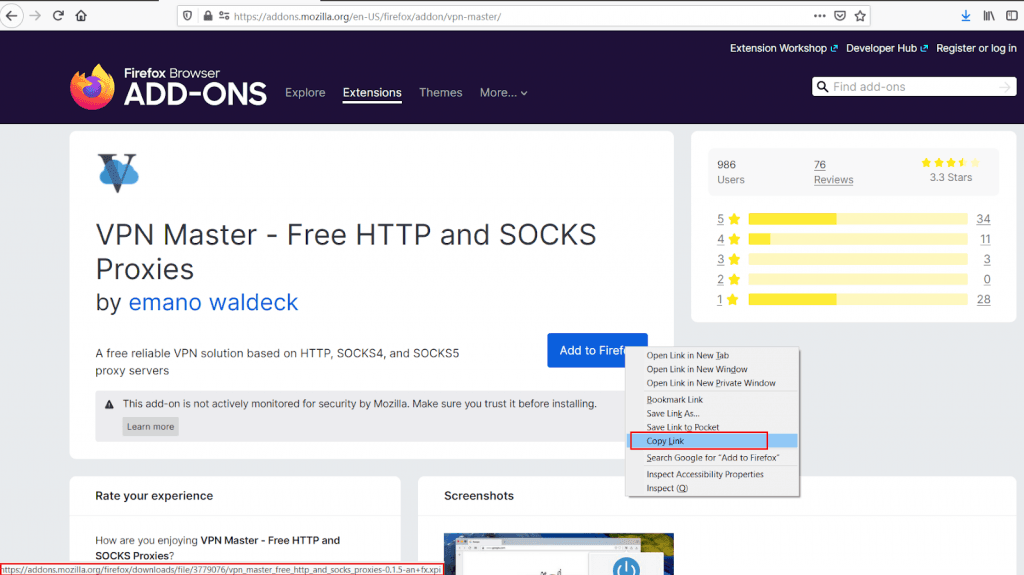This screenshot has height=575, width=1024.
Task: Click the browser back arrow button
Action: [13, 16]
